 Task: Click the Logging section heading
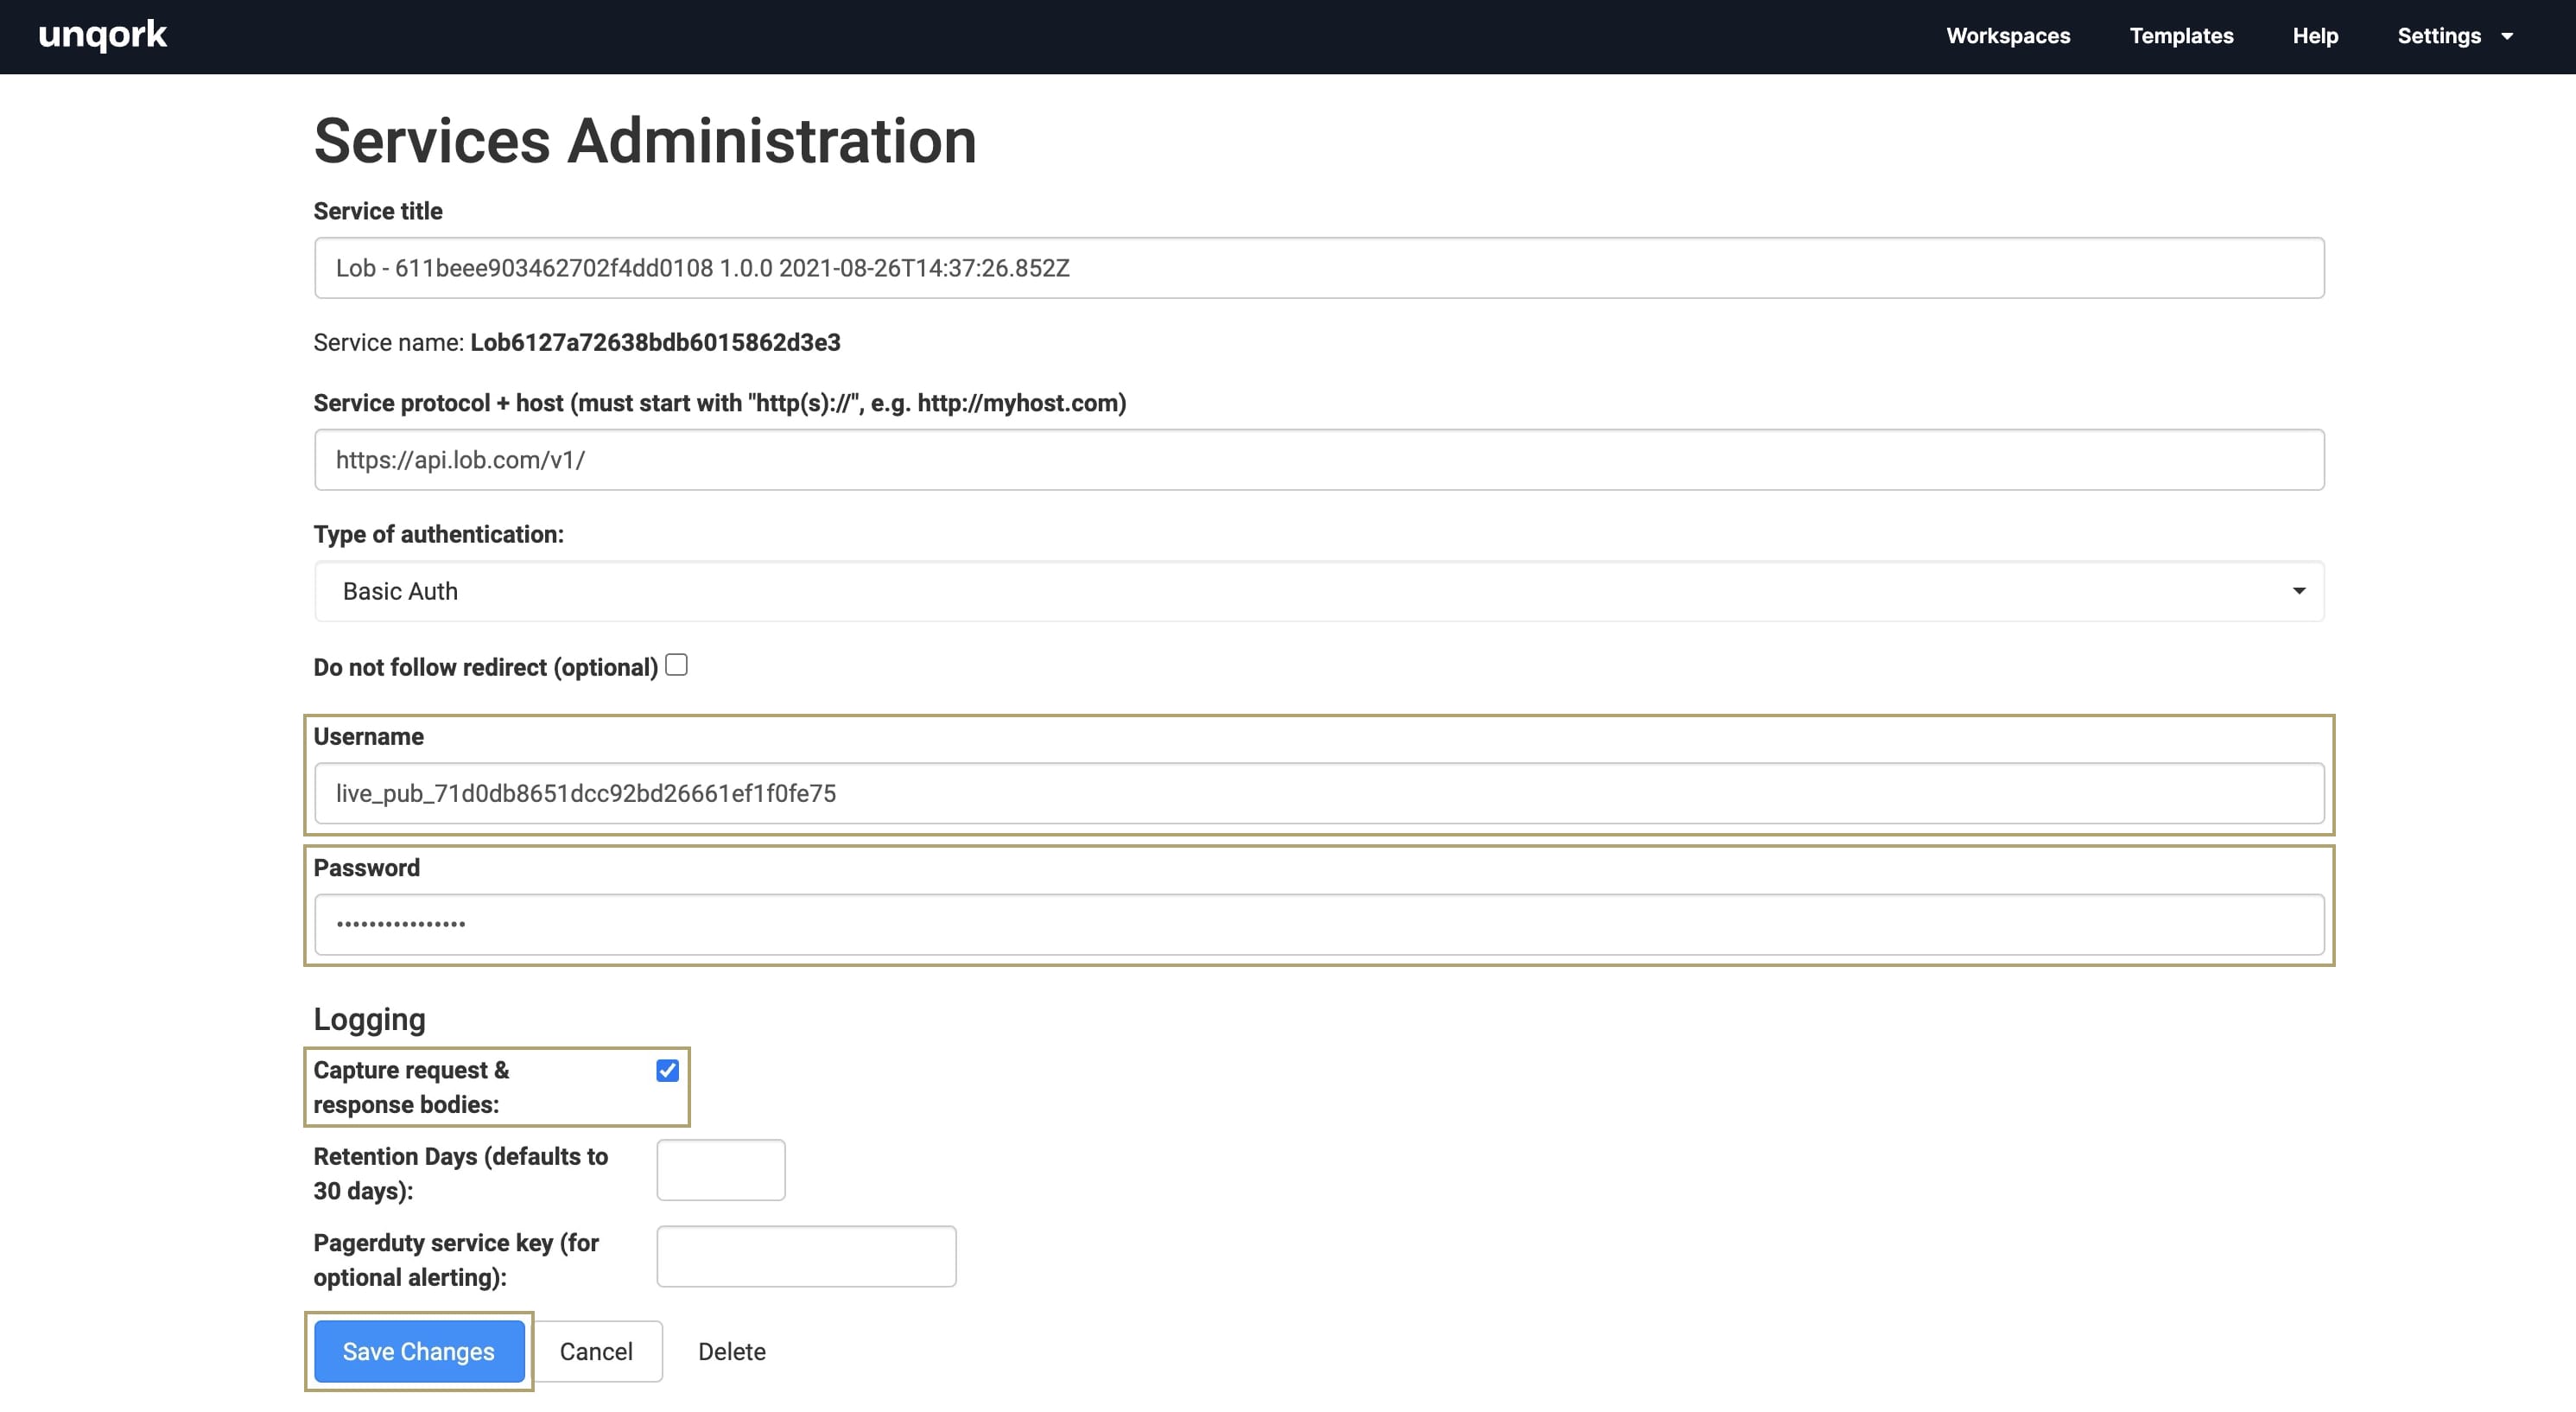point(369,1019)
